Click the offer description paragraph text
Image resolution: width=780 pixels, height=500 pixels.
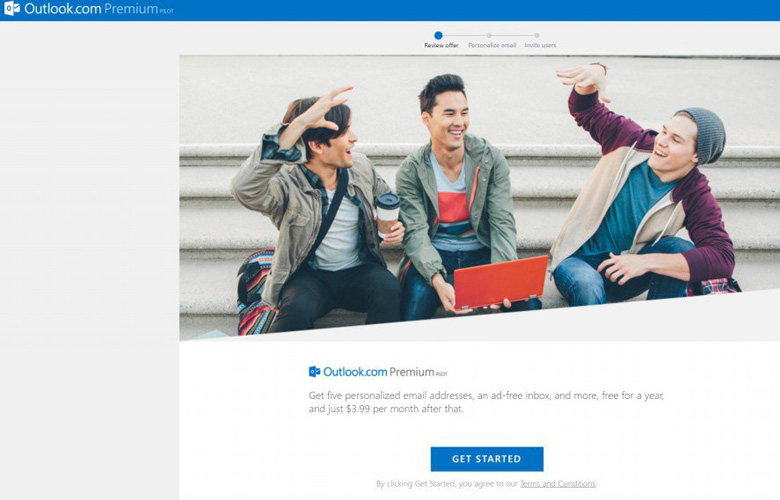click(x=486, y=402)
